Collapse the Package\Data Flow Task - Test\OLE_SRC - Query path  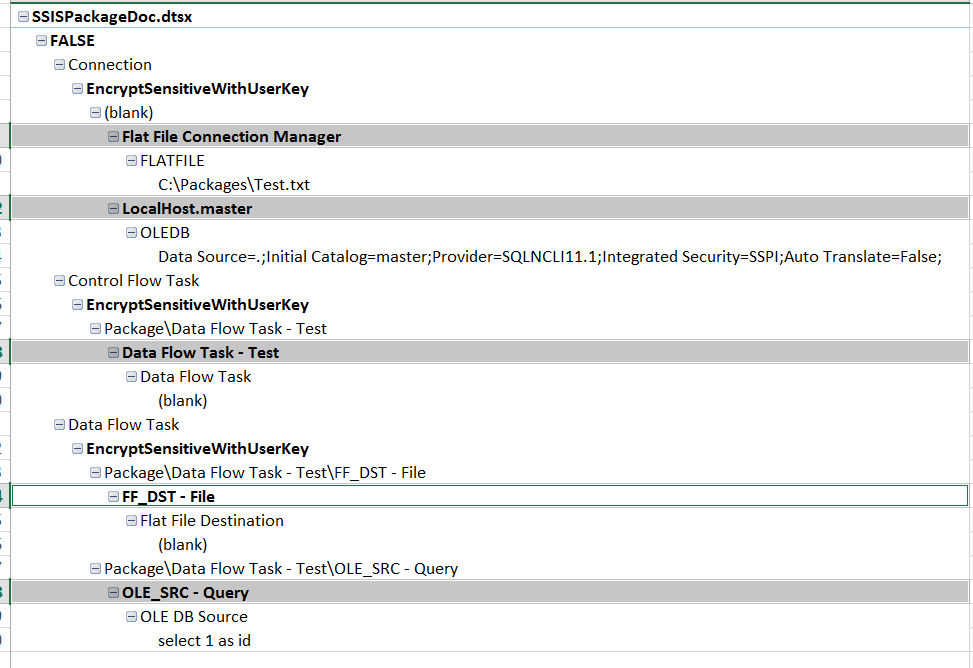pos(96,569)
